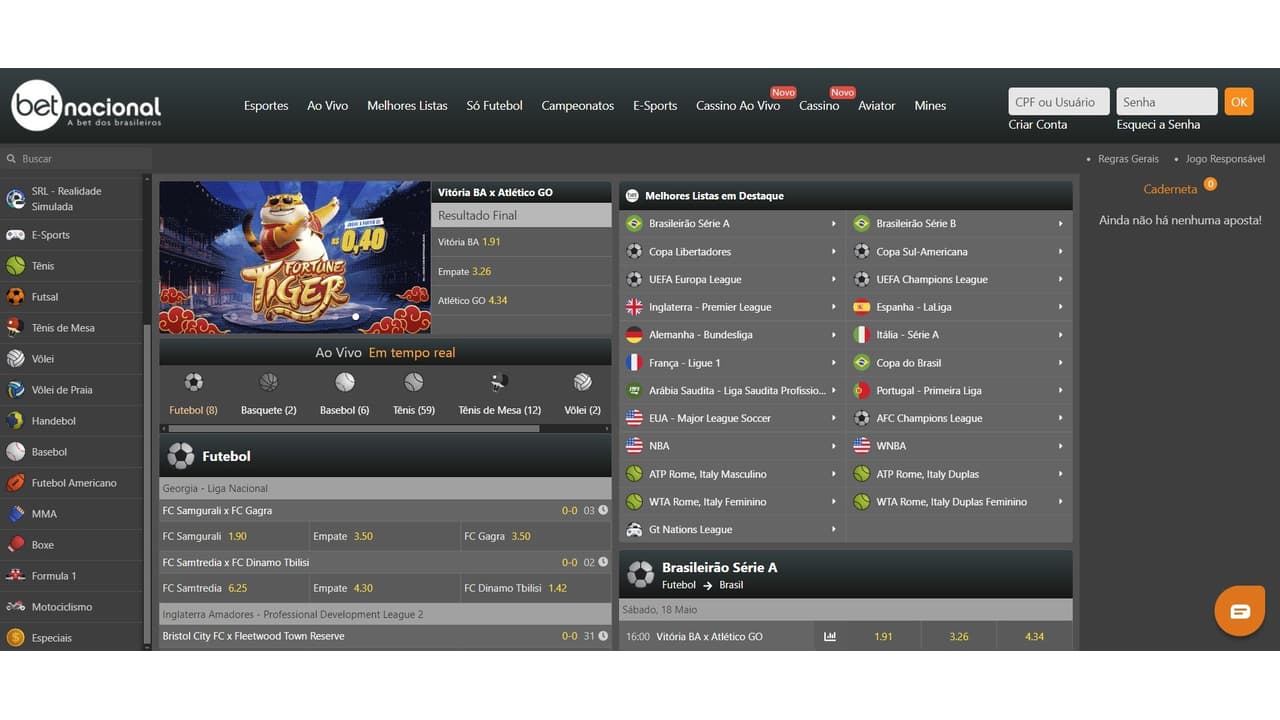The width and height of the screenshot is (1280, 720).
Task: Click the live chat bubble button
Action: [1240, 611]
